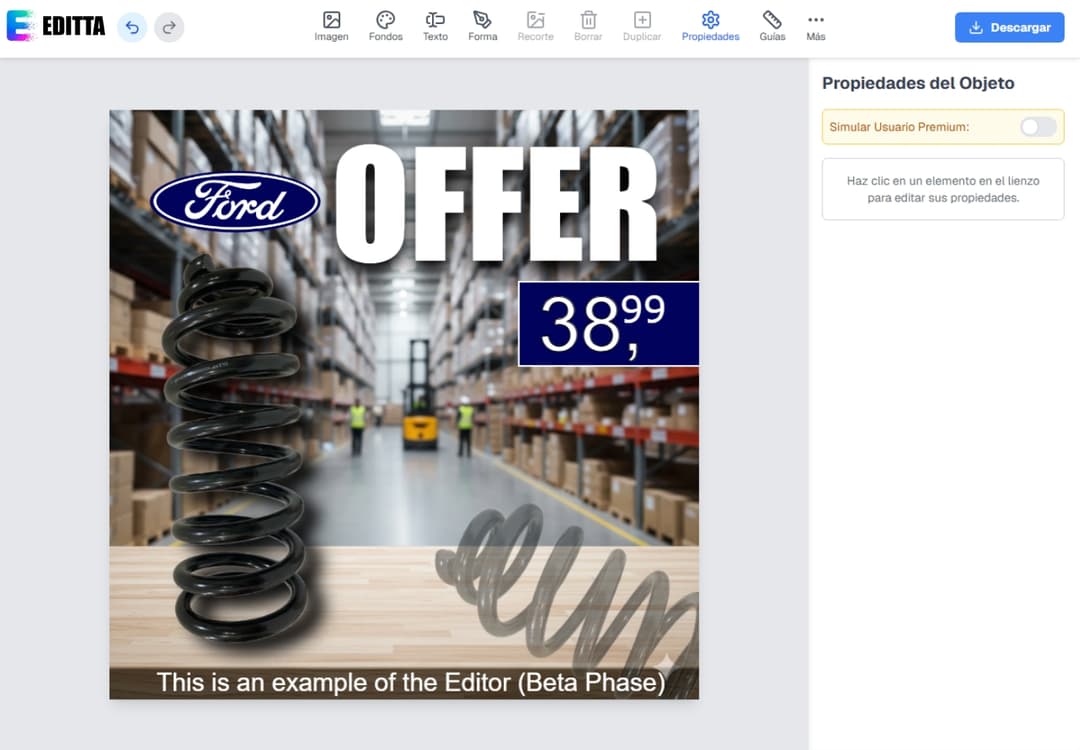Click the EDITTA logo
The width and height of the screenshot is (1080, 750).
pos(55,27)
